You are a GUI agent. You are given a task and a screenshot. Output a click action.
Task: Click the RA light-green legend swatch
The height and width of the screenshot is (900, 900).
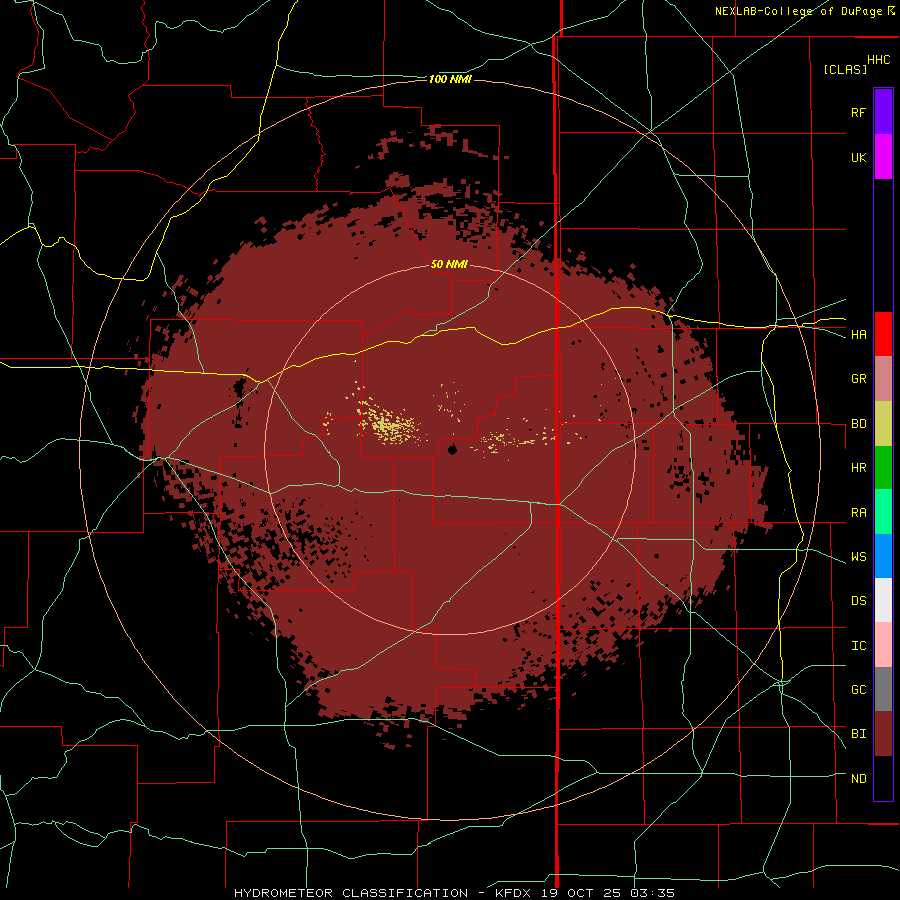883,512
